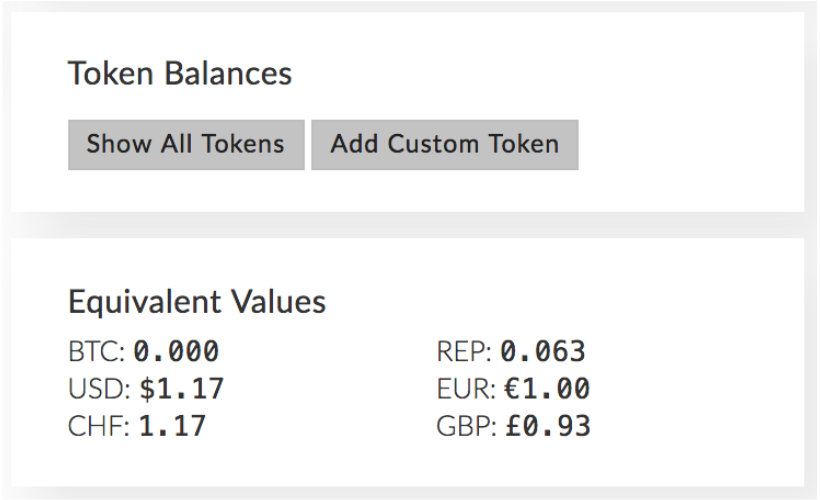The image size is (820, 500).
Task: Click blank area right of Equivalent Values heading
Action: (560, 301)
